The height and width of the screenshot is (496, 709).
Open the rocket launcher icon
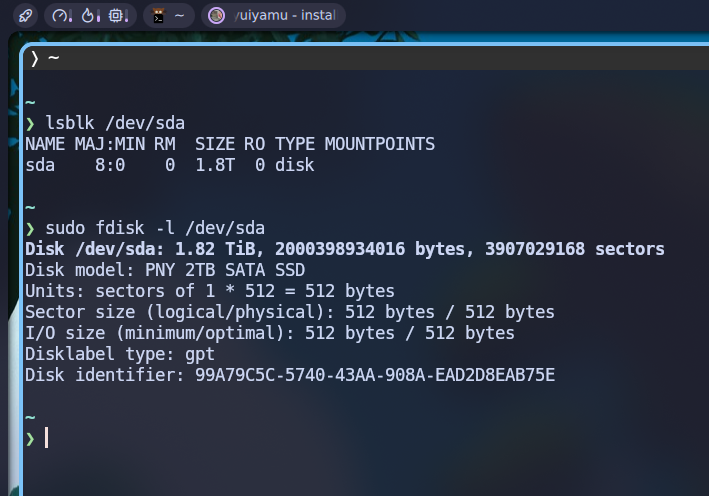[x=25, y=16]
